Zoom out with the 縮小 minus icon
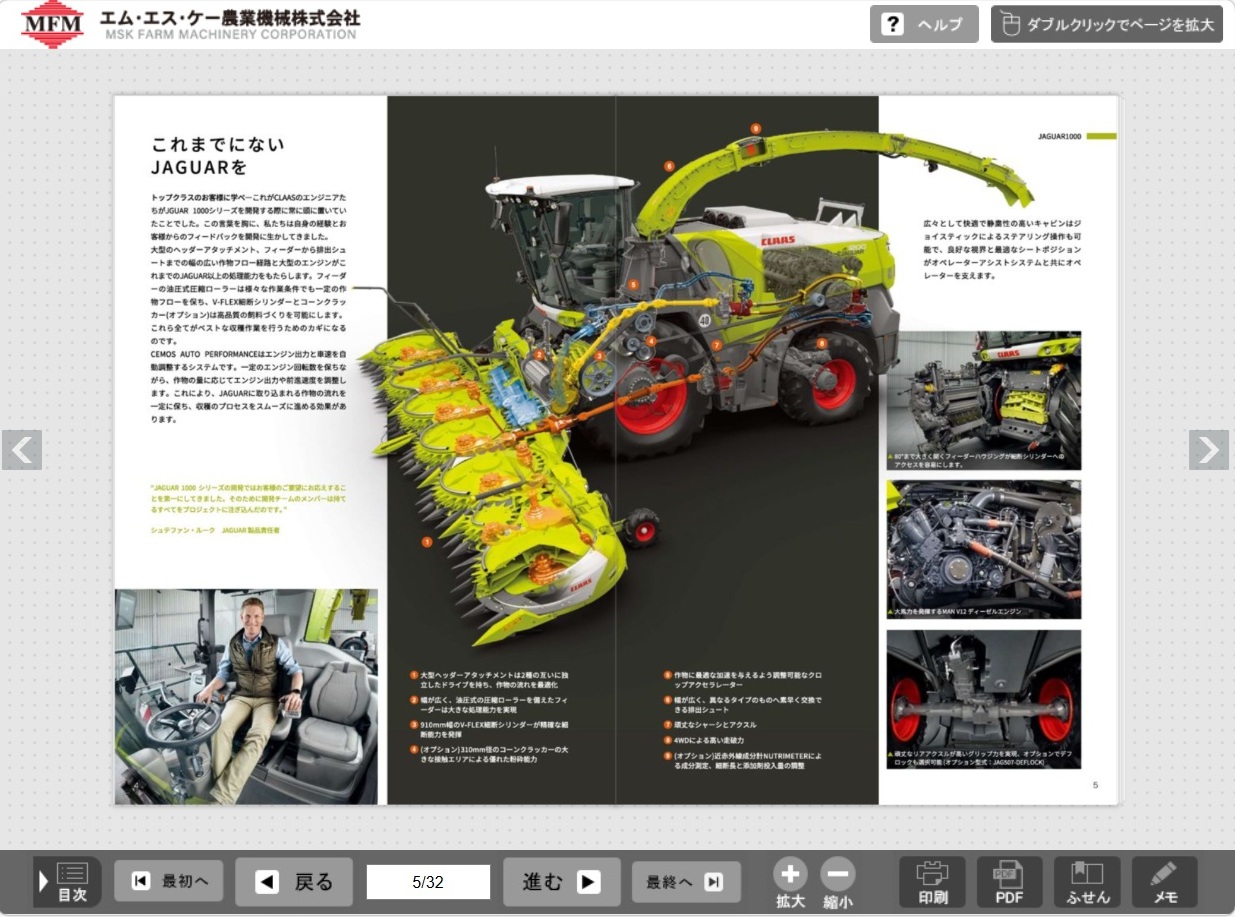The width and height of the screenshot is (1235, 917). pyautogui.click(x=838, y=883)
